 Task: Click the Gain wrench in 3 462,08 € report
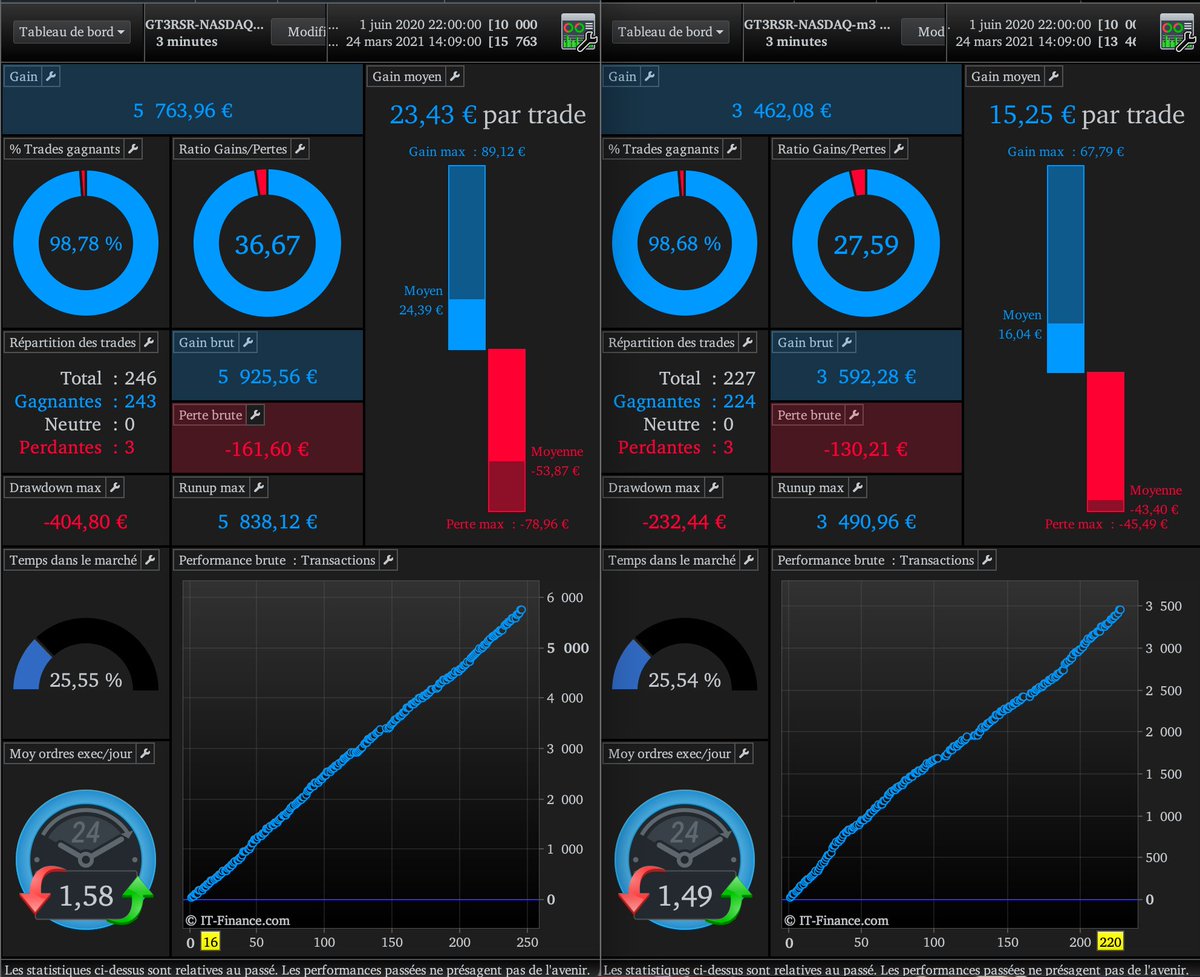click(651, 76)
